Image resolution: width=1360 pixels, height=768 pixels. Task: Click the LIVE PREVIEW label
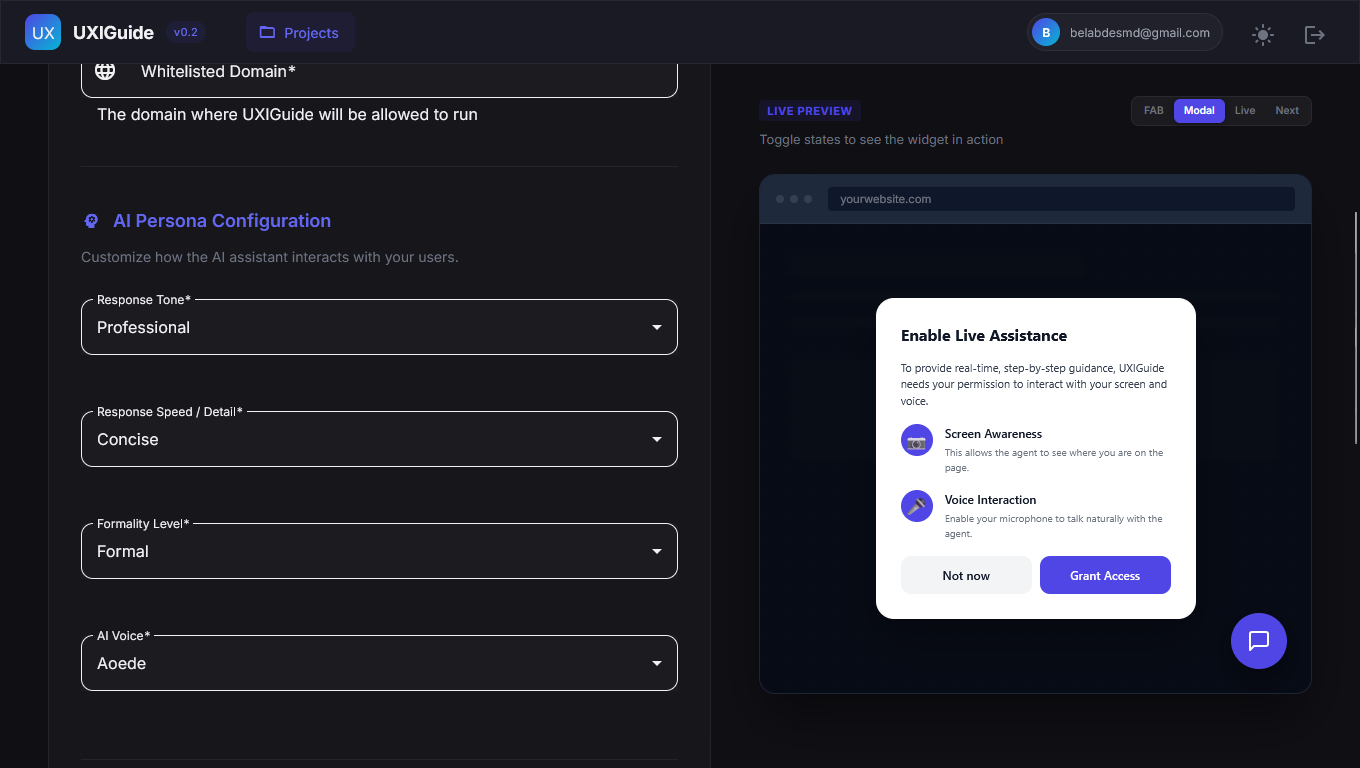[x=809, y=111]
